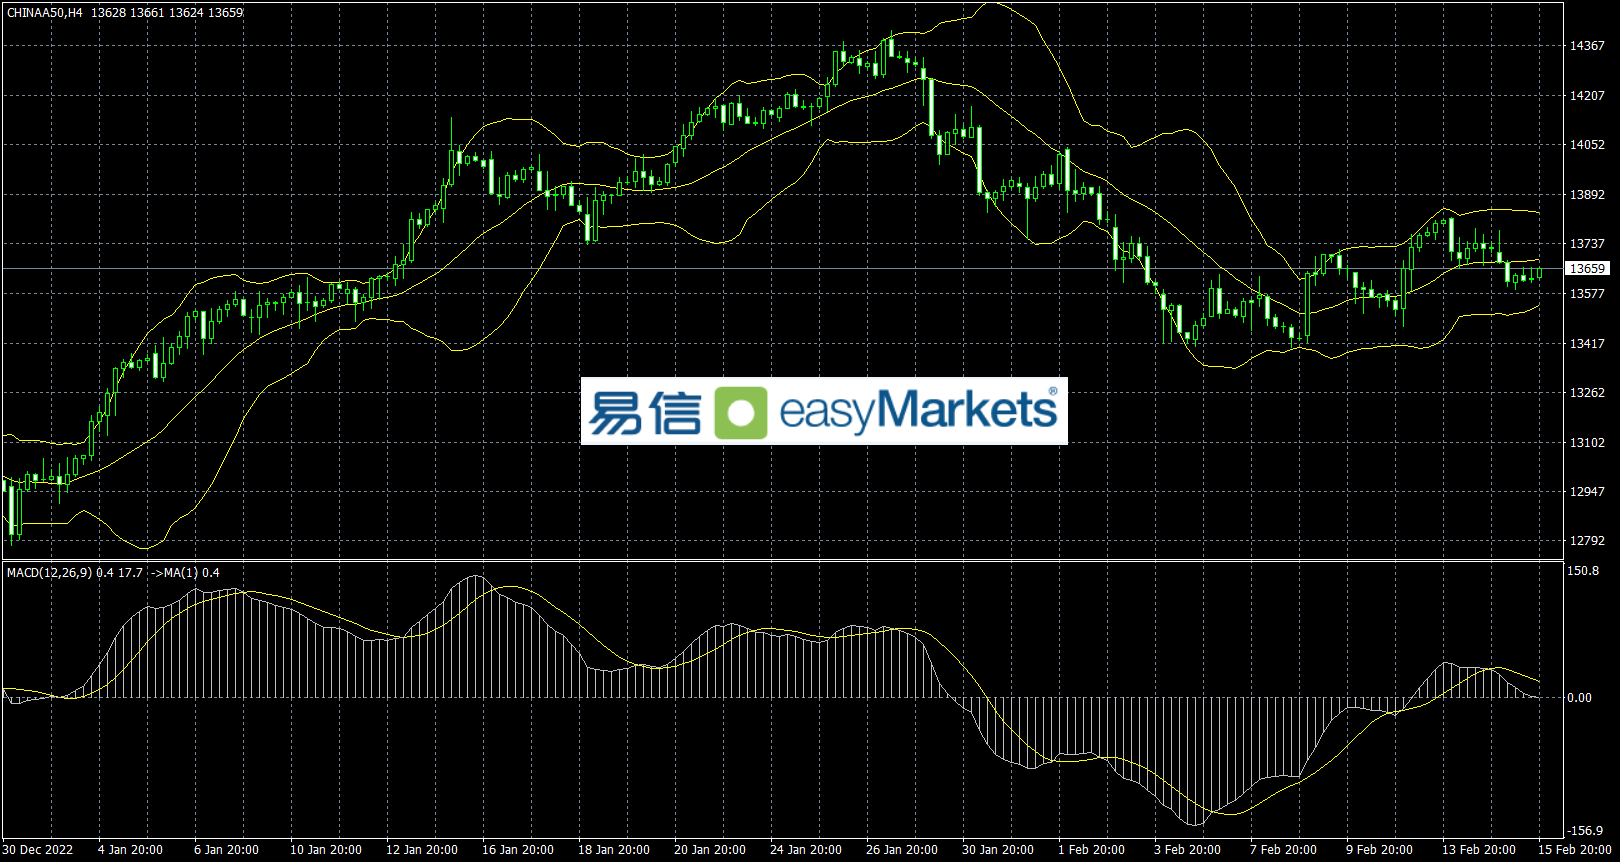Select the 20 Jan 20:00 time label
The width and height of the screenshot is (1620, 862).
(x=710, y=850)
